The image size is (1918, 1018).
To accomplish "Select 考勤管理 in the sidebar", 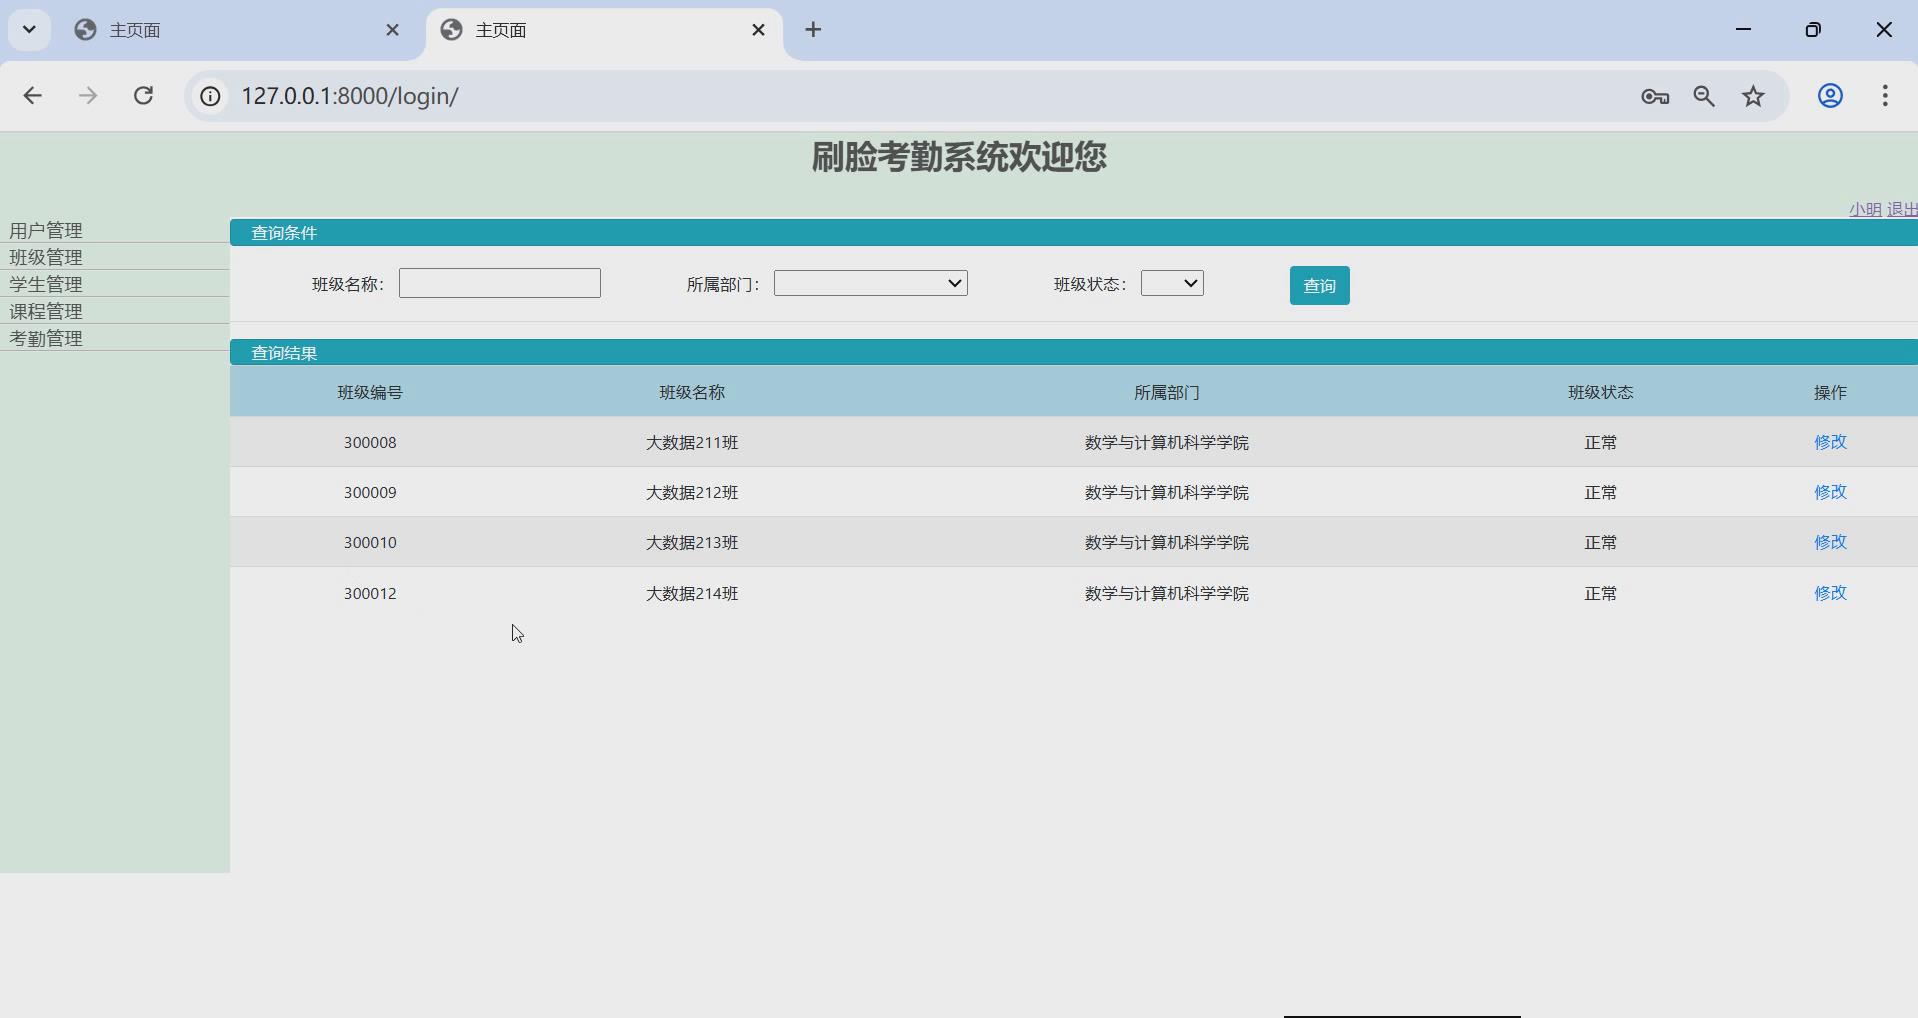I will click(x=45, y=338).
